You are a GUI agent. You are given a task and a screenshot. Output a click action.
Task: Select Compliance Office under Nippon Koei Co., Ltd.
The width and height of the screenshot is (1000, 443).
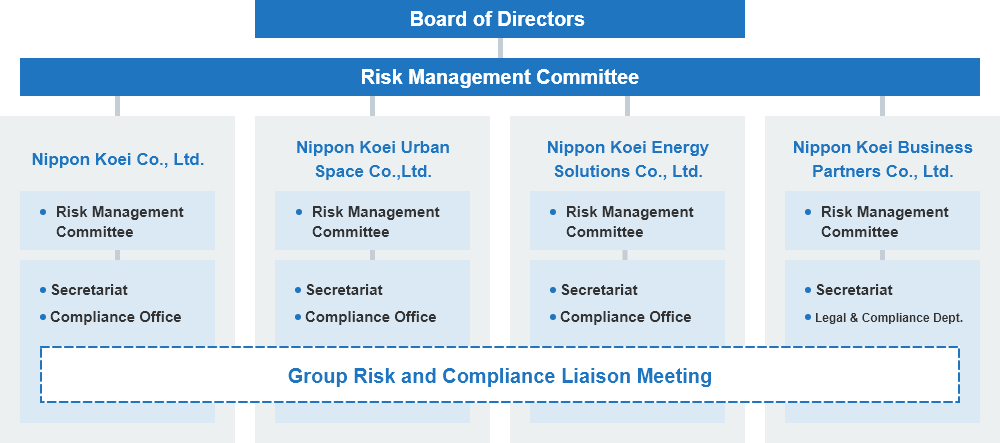pyautogui.click(x=115, y=317)
